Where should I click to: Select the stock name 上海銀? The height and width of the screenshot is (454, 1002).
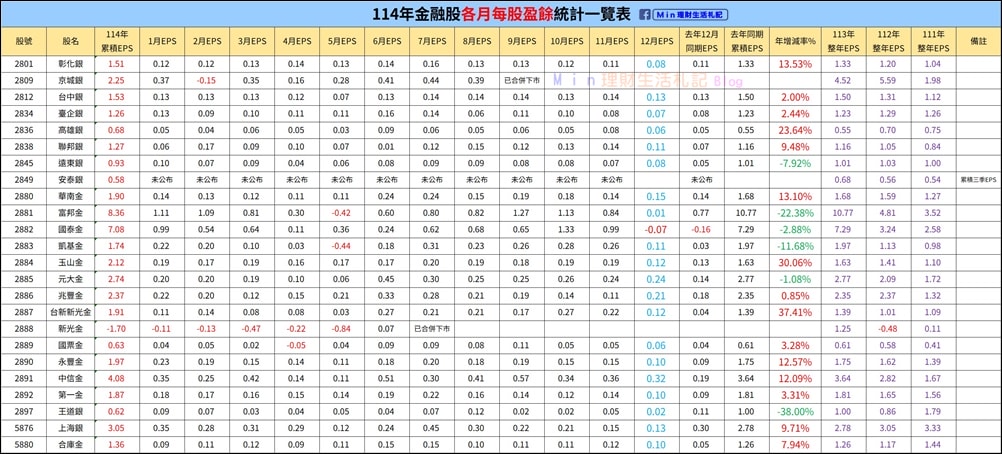pyautogui.click(x=71, y=428)
